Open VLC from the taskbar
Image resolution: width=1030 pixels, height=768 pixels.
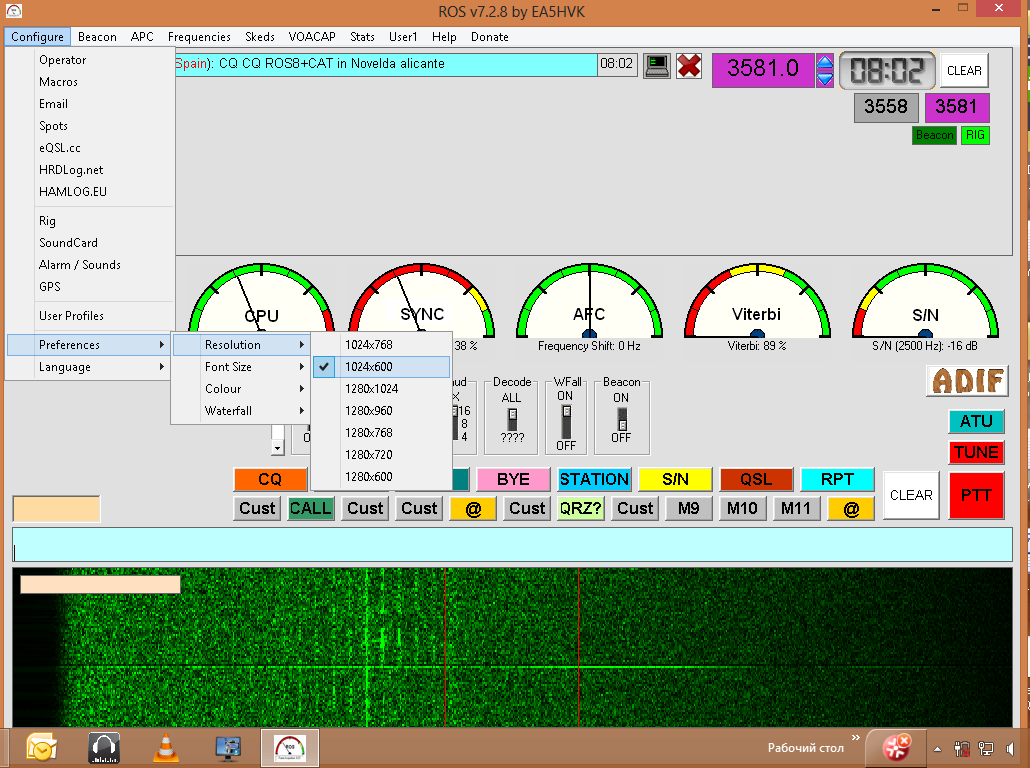166,747
